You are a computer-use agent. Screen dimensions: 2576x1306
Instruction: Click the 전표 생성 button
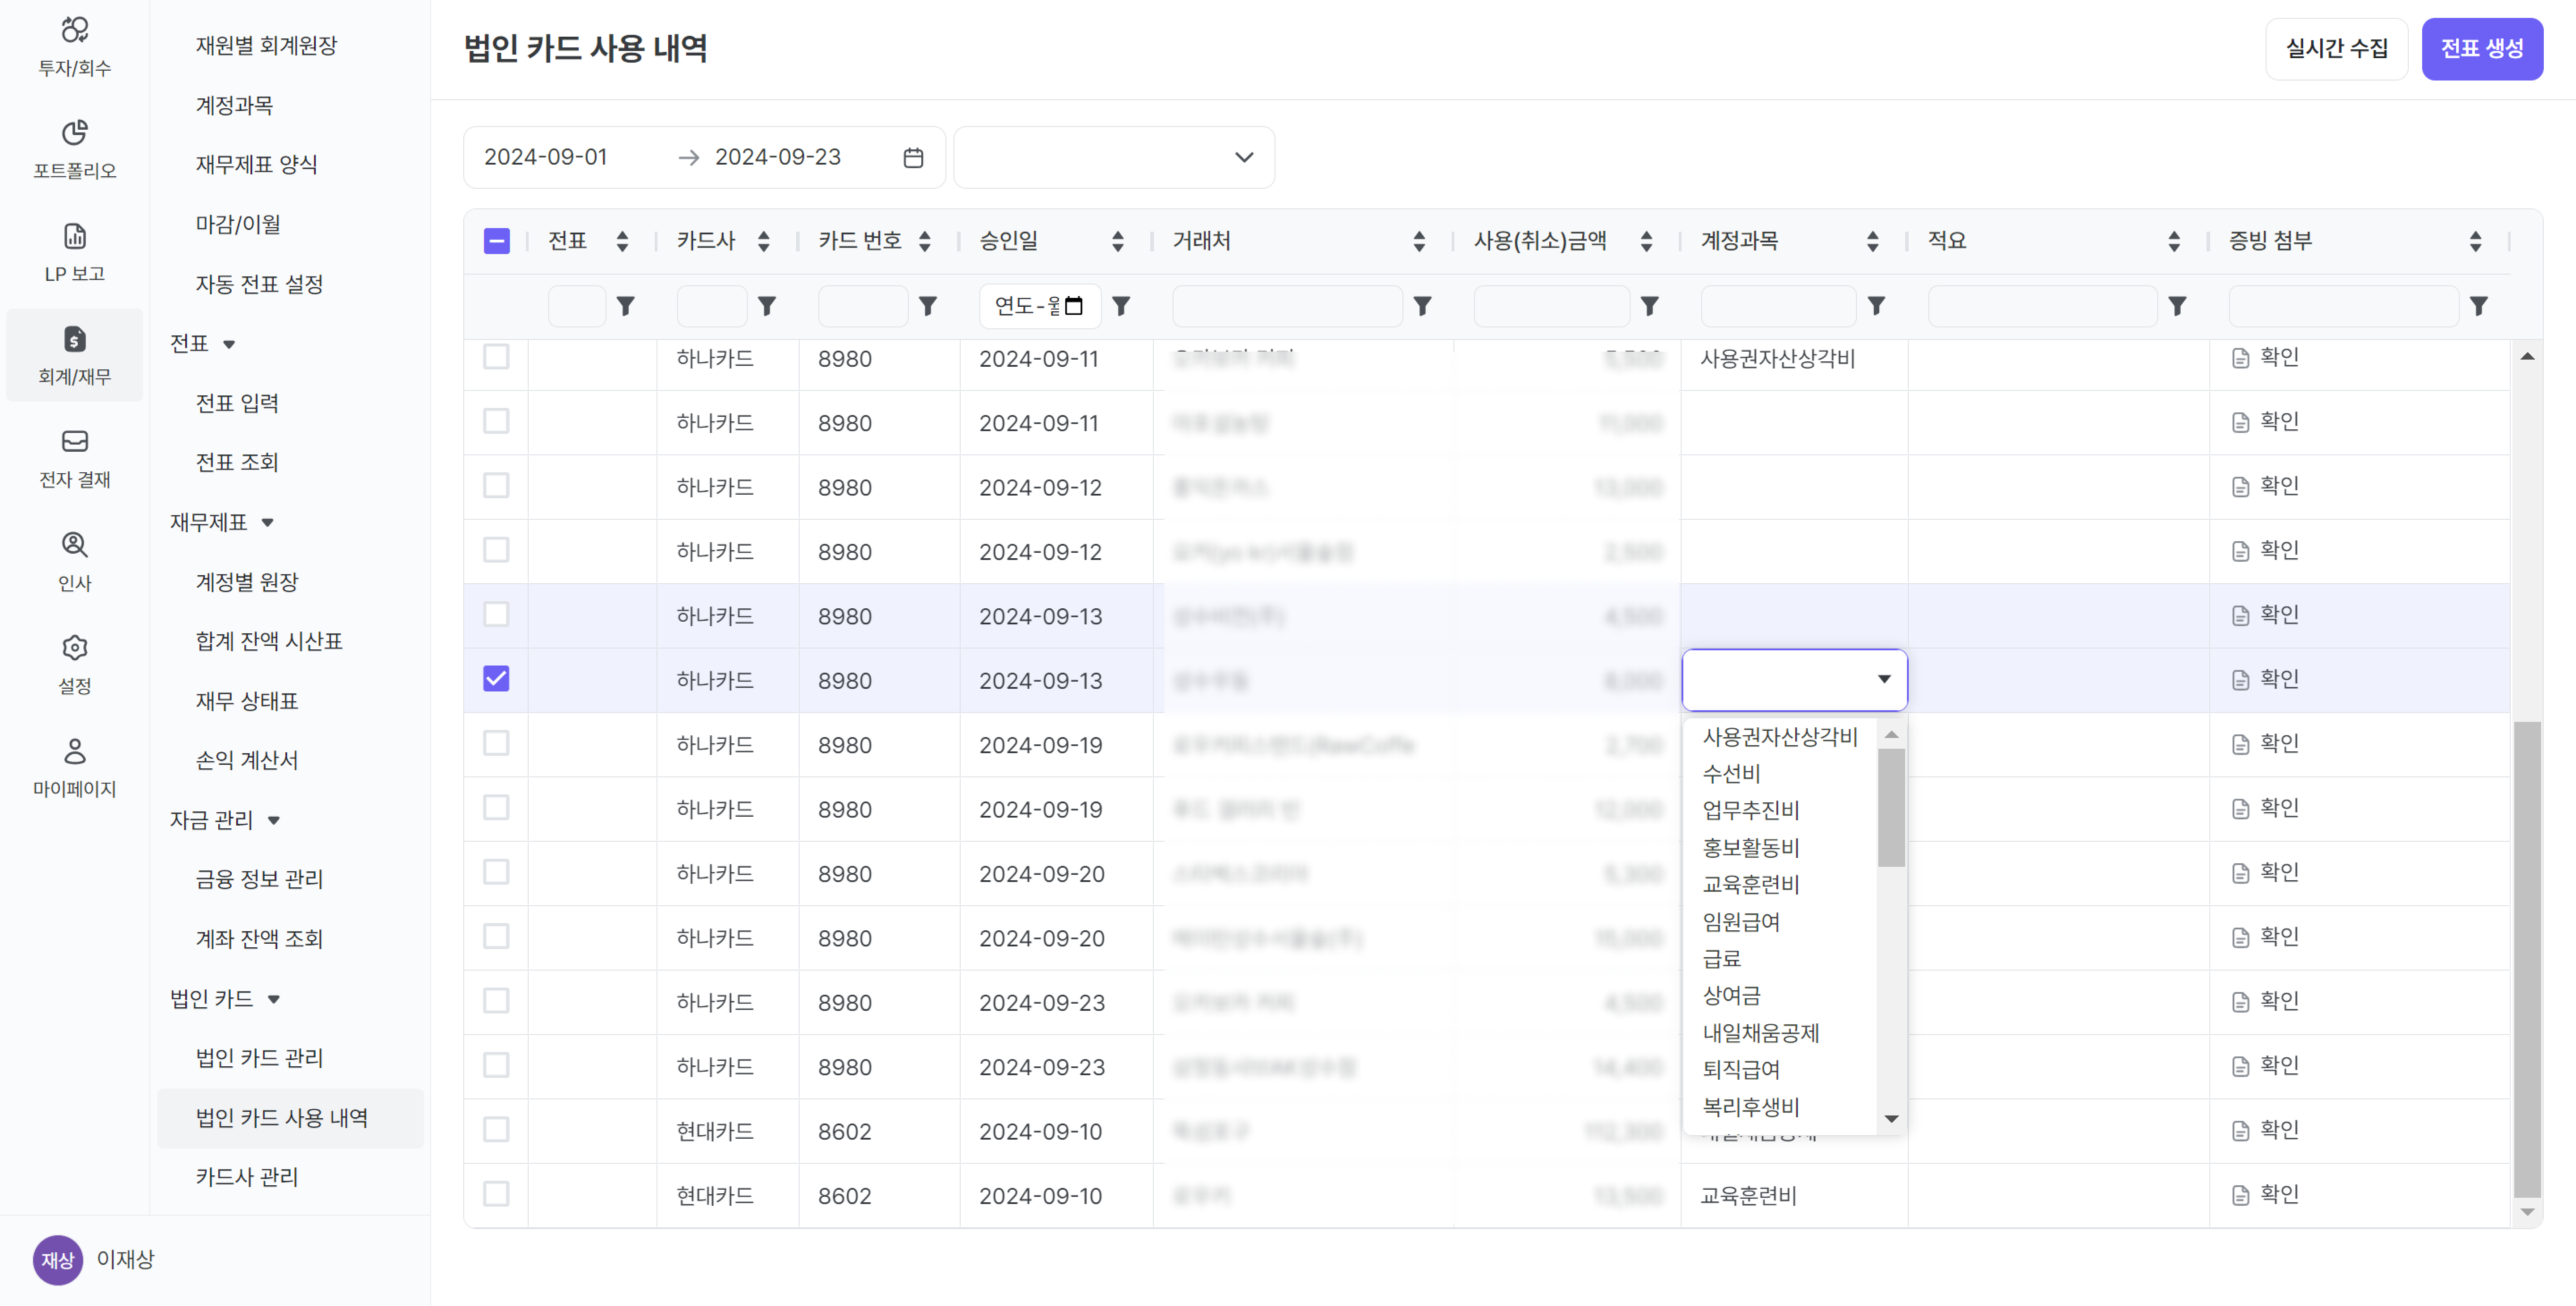[2482, 49]
